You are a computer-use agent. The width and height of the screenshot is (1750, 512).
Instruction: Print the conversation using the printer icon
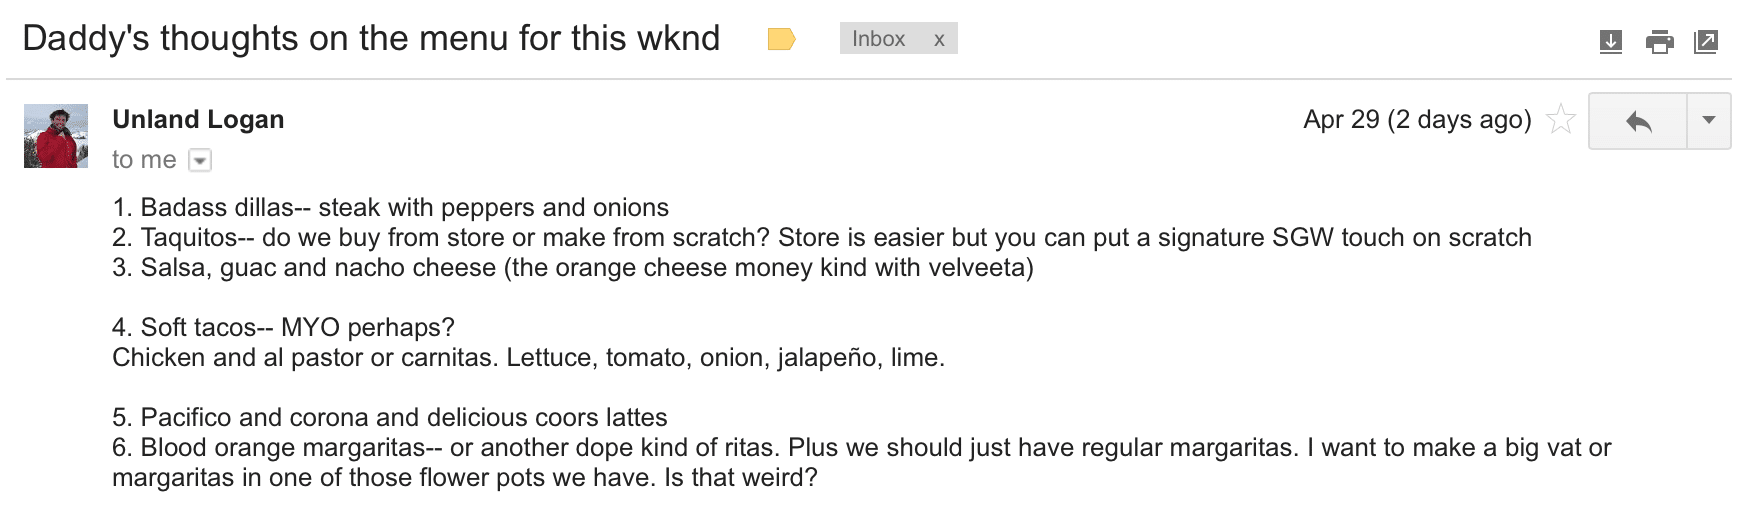click(x=1659, y=42)
